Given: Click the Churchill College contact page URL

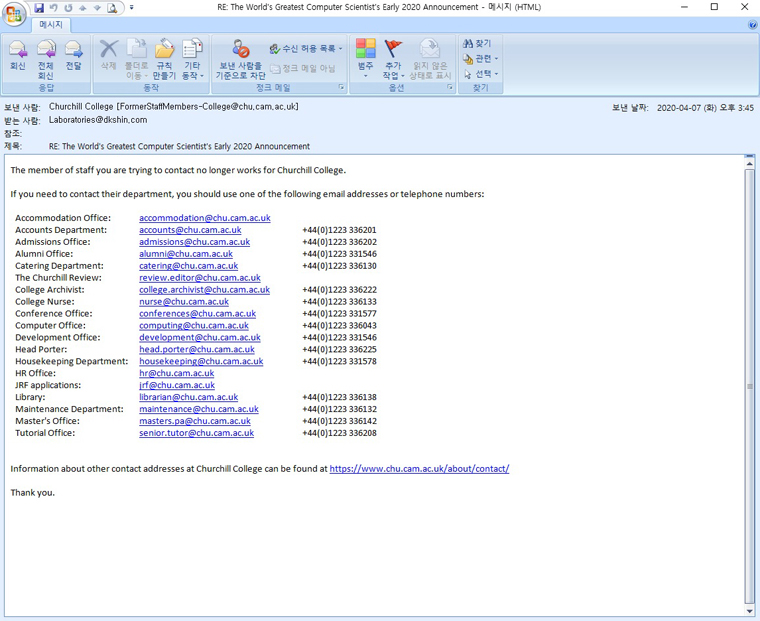Looking at the screenshot, I should pos(419,468).
